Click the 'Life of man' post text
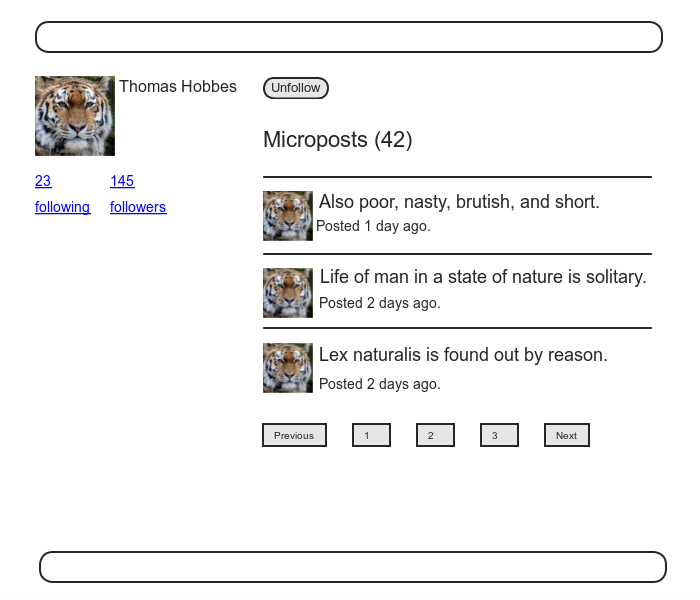This screenshot has height=600, width=700. [x=483, y=277]
